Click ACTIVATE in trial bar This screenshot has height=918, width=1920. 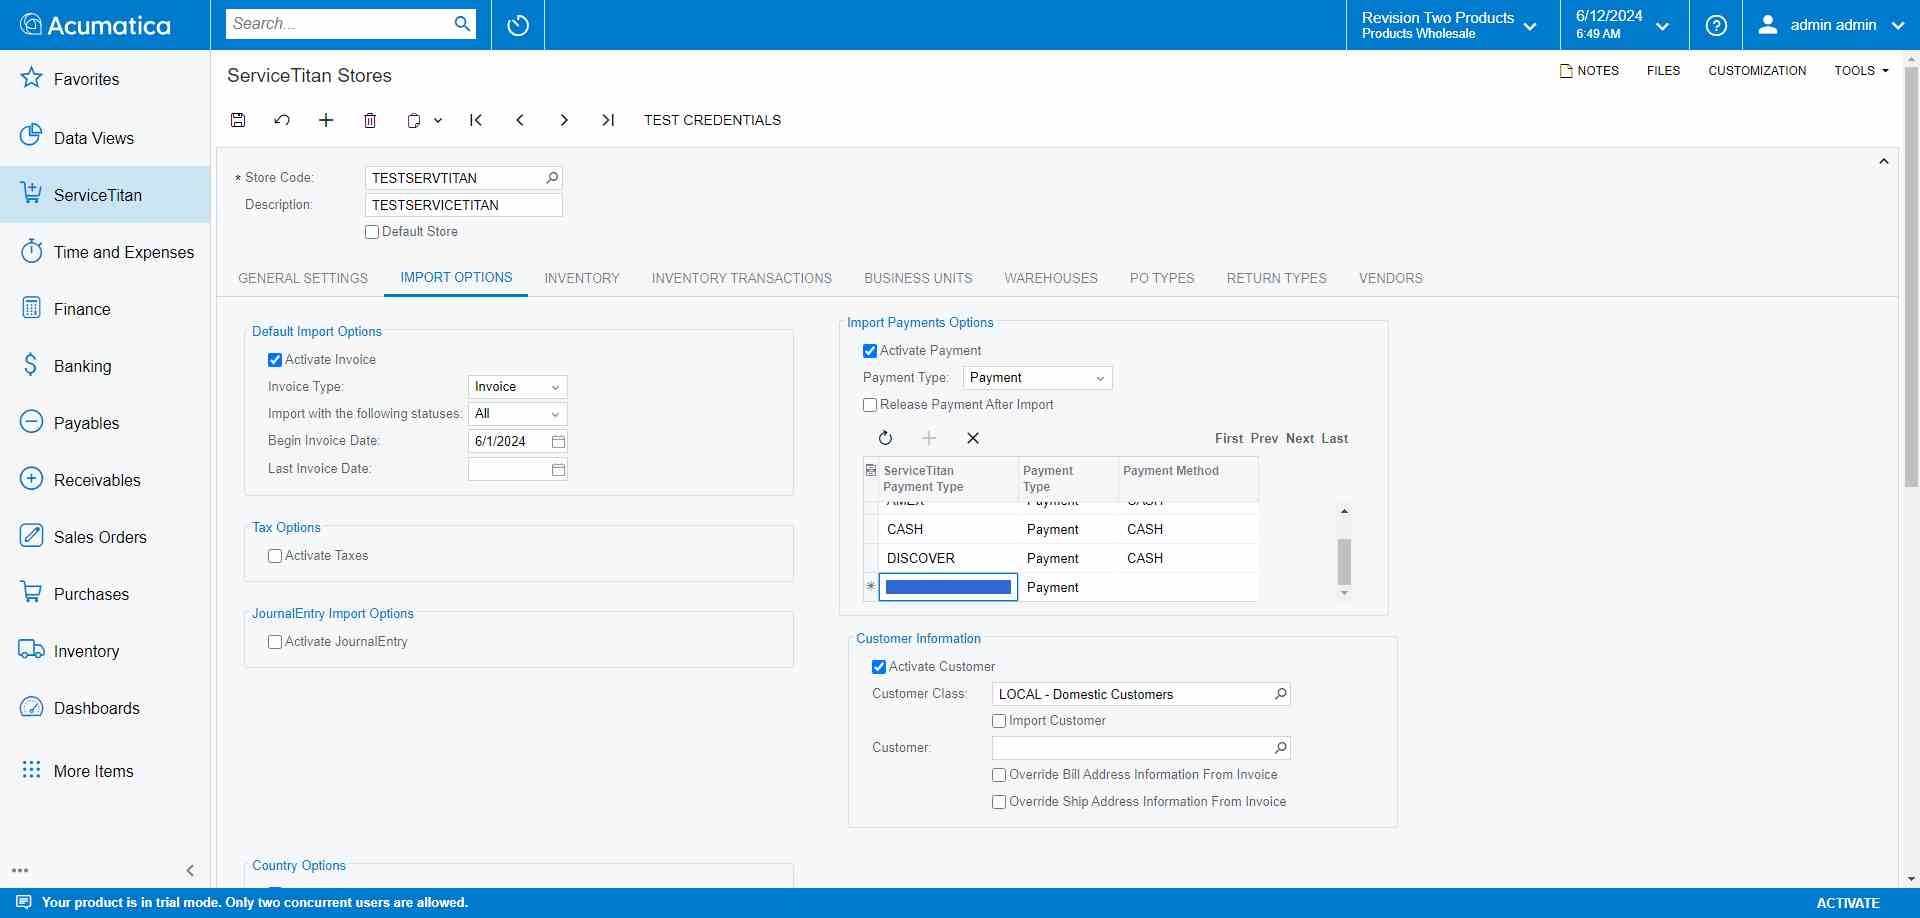click(x=1848, y=903)
